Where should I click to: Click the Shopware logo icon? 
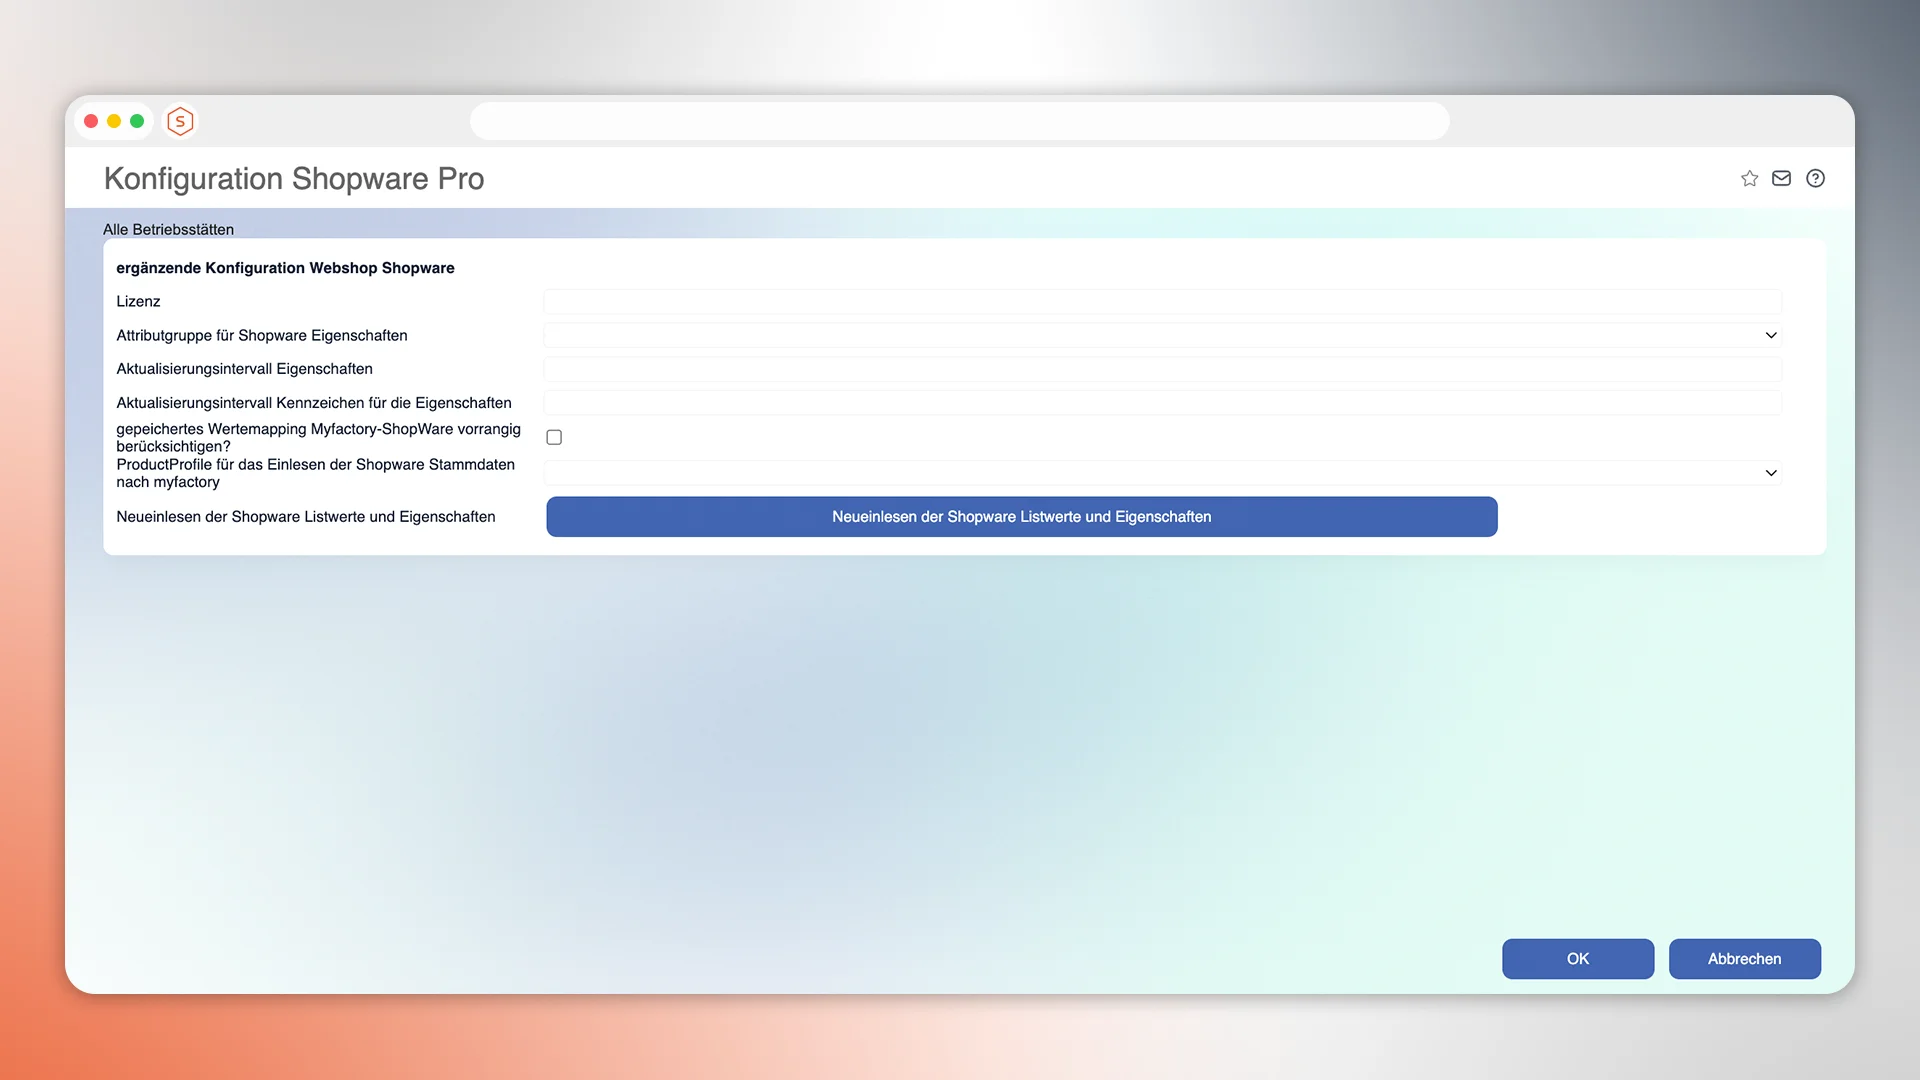coord(180,121)
